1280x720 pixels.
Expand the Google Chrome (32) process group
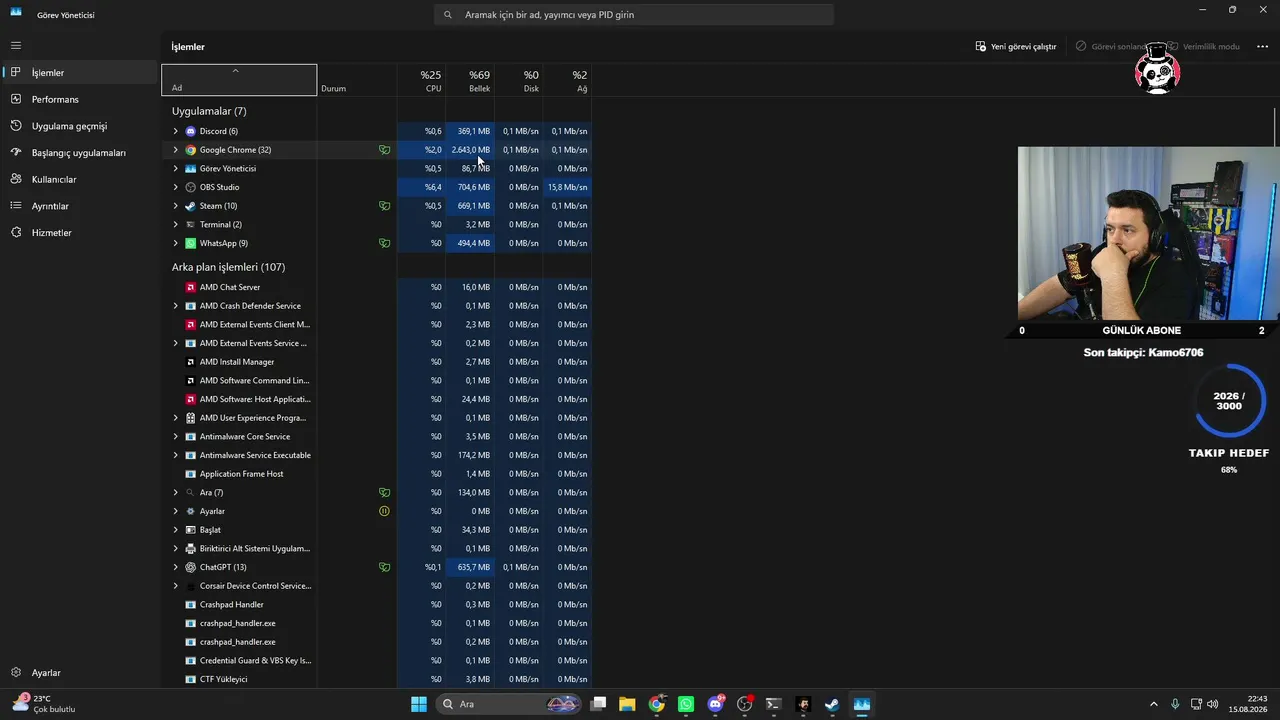coord(175,150)
